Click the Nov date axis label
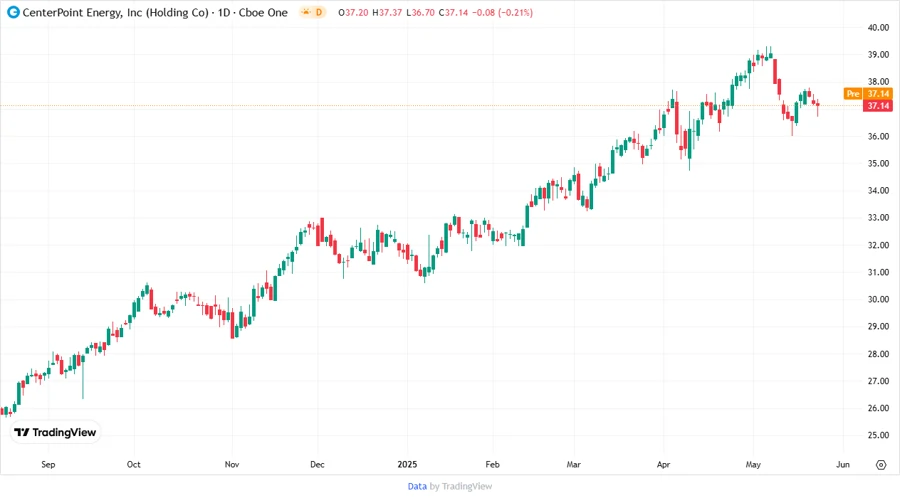This screenshot has height=498, width=900. [x=232, y=465]
